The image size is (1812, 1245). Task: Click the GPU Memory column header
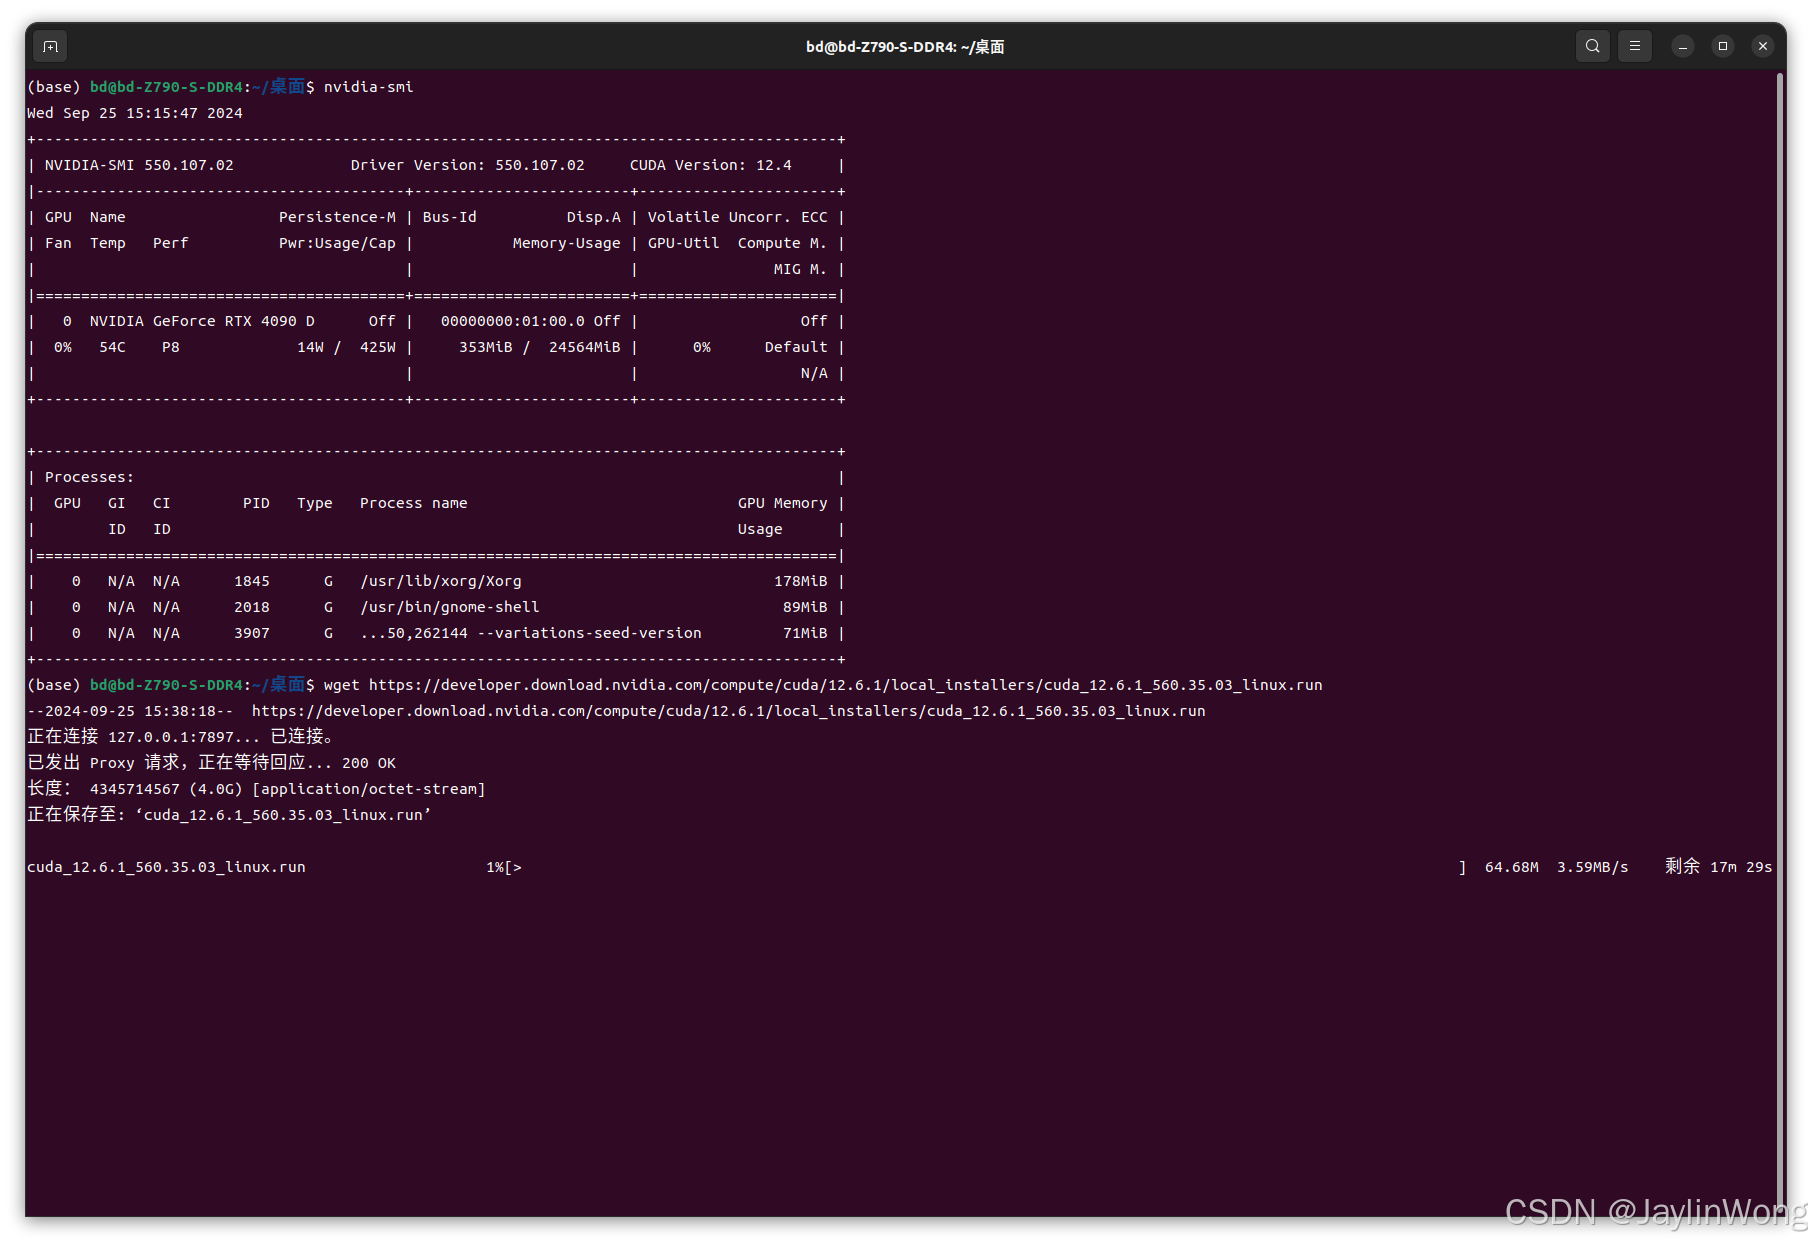[782, 503]
